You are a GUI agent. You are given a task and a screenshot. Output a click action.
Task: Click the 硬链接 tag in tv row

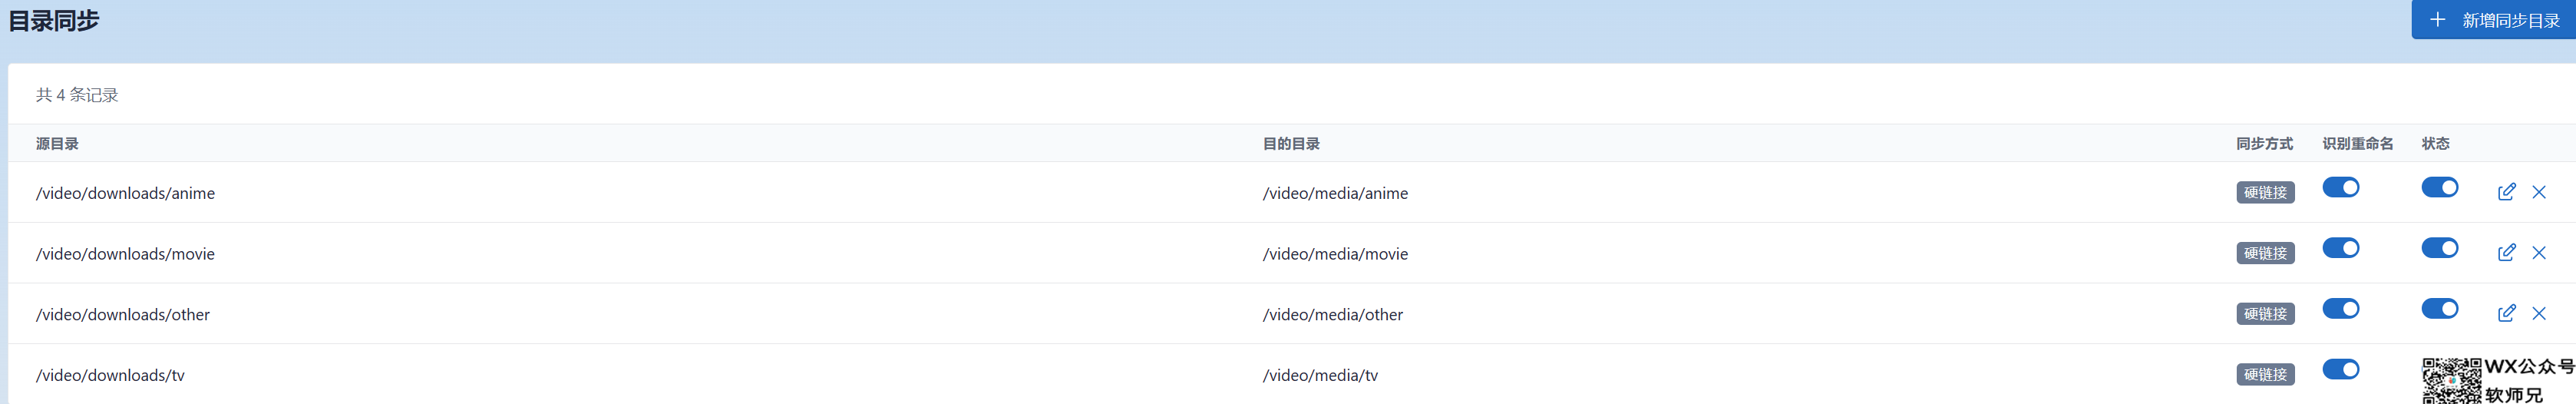click(x=2265, y=375)
